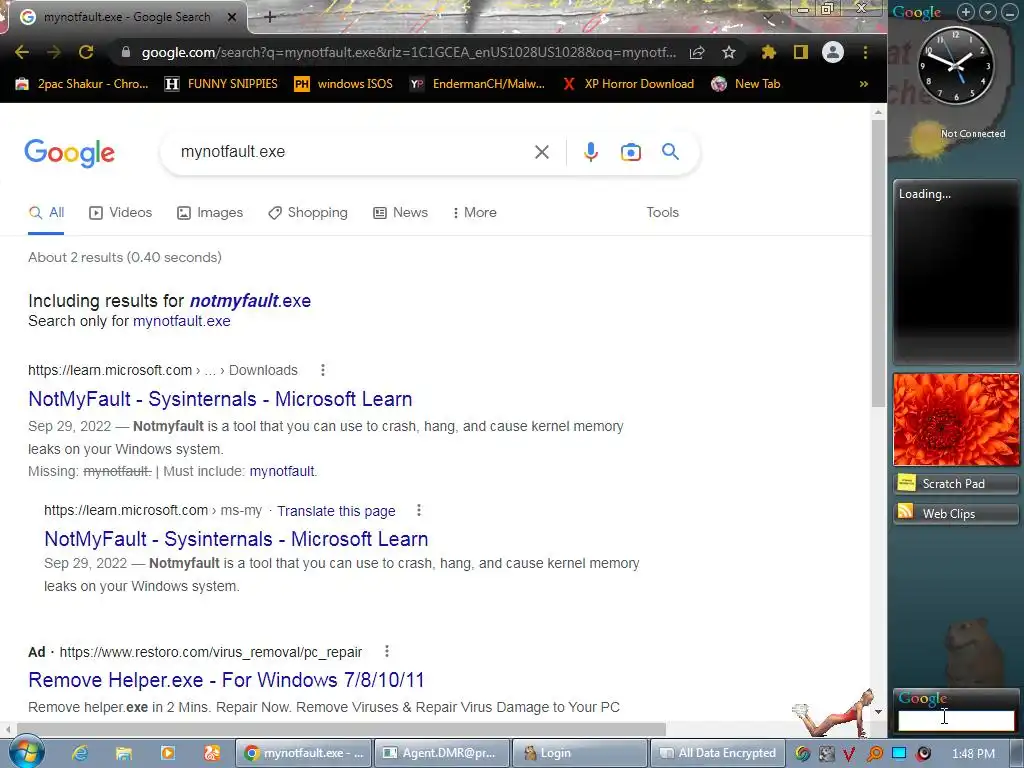The height and width of the screenshot is (768, 1024).
Task: Open the UC Browser taskbar icon
Action: tap(212, 753)
